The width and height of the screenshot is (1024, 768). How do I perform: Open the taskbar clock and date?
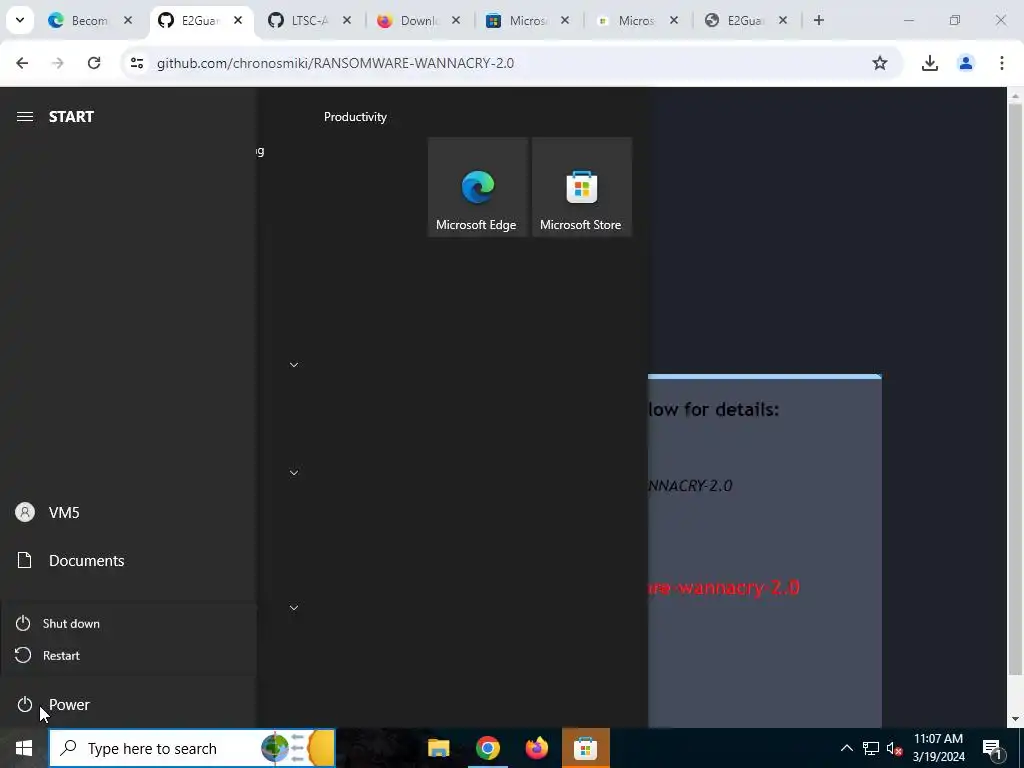click(938, 748)
